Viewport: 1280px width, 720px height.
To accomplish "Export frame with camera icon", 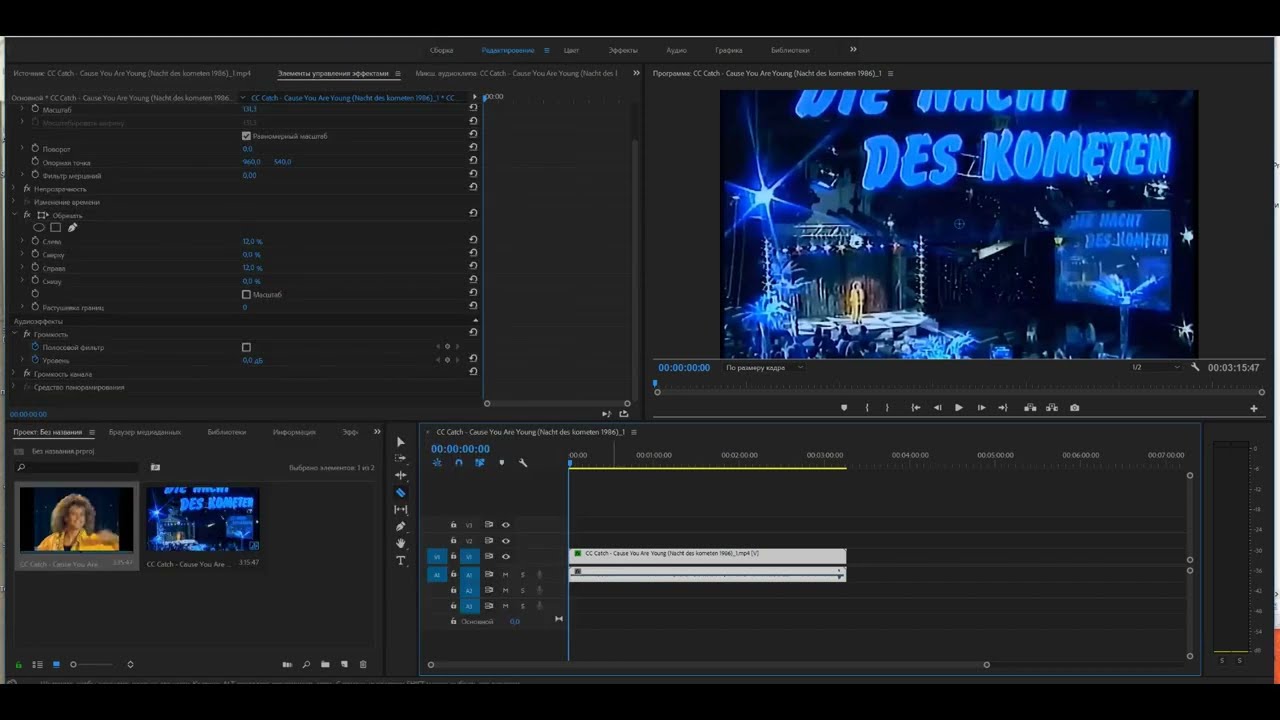I will 1074,408.
